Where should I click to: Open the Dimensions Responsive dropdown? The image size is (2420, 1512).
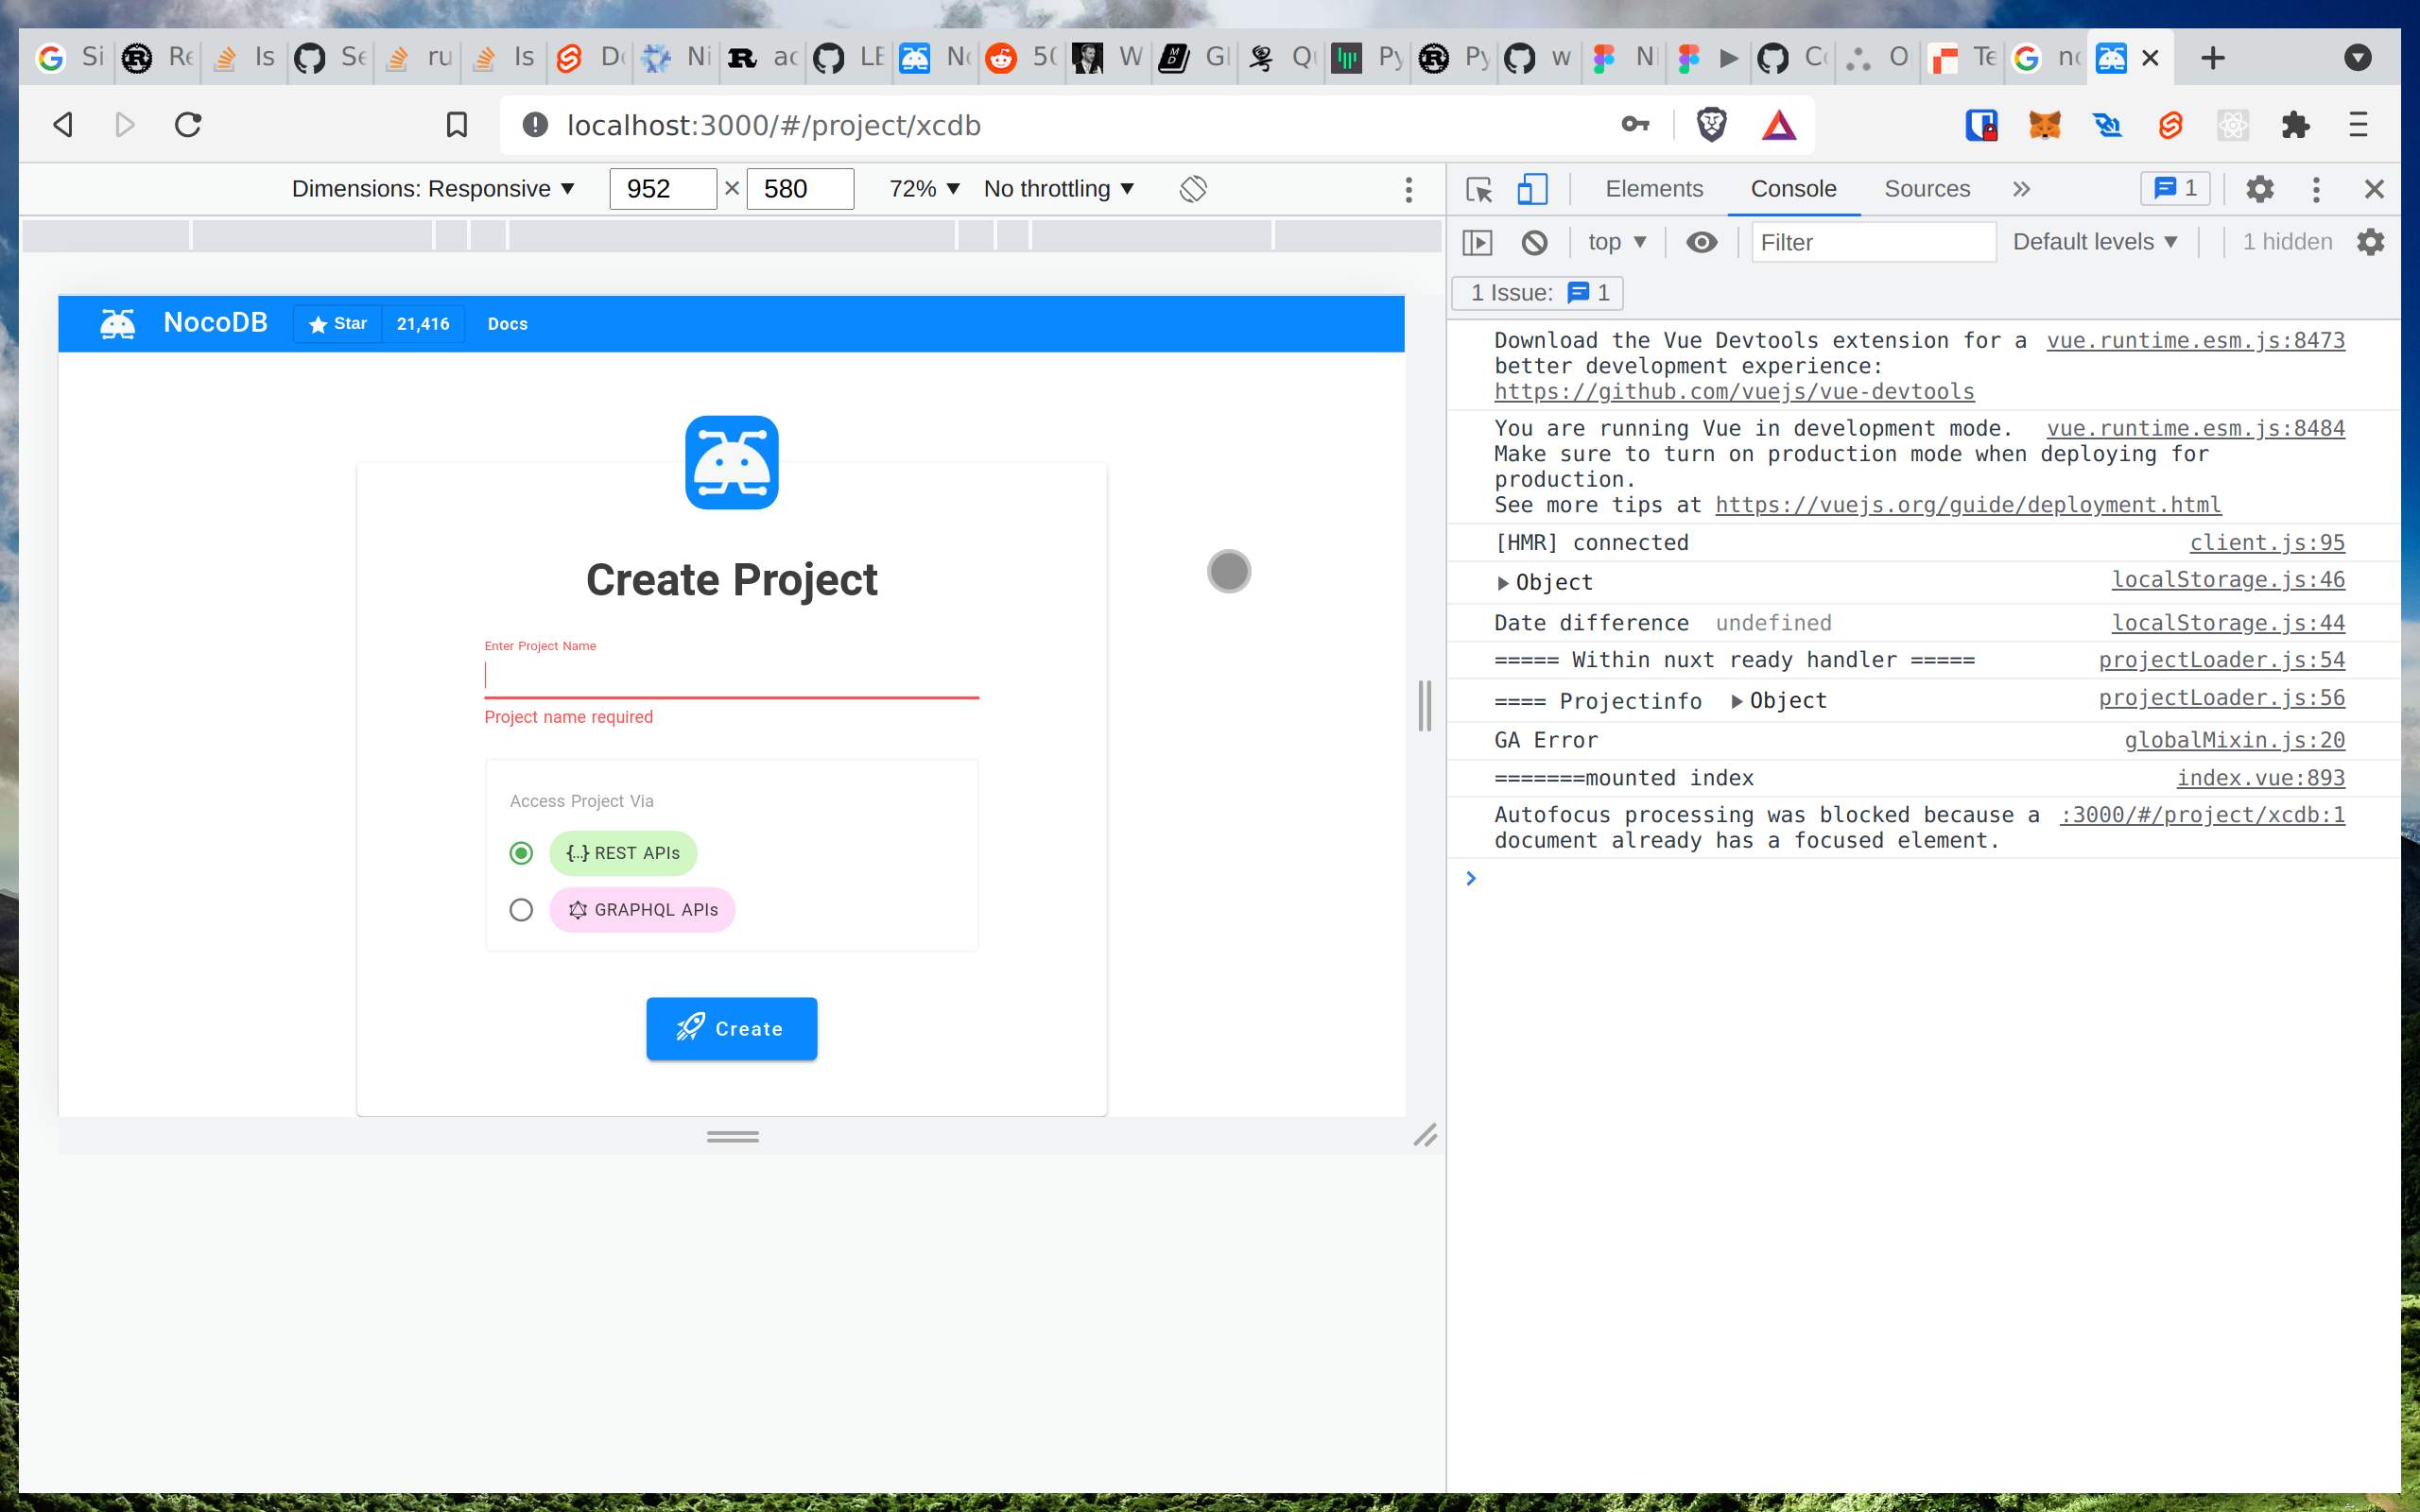pos(432,188)
